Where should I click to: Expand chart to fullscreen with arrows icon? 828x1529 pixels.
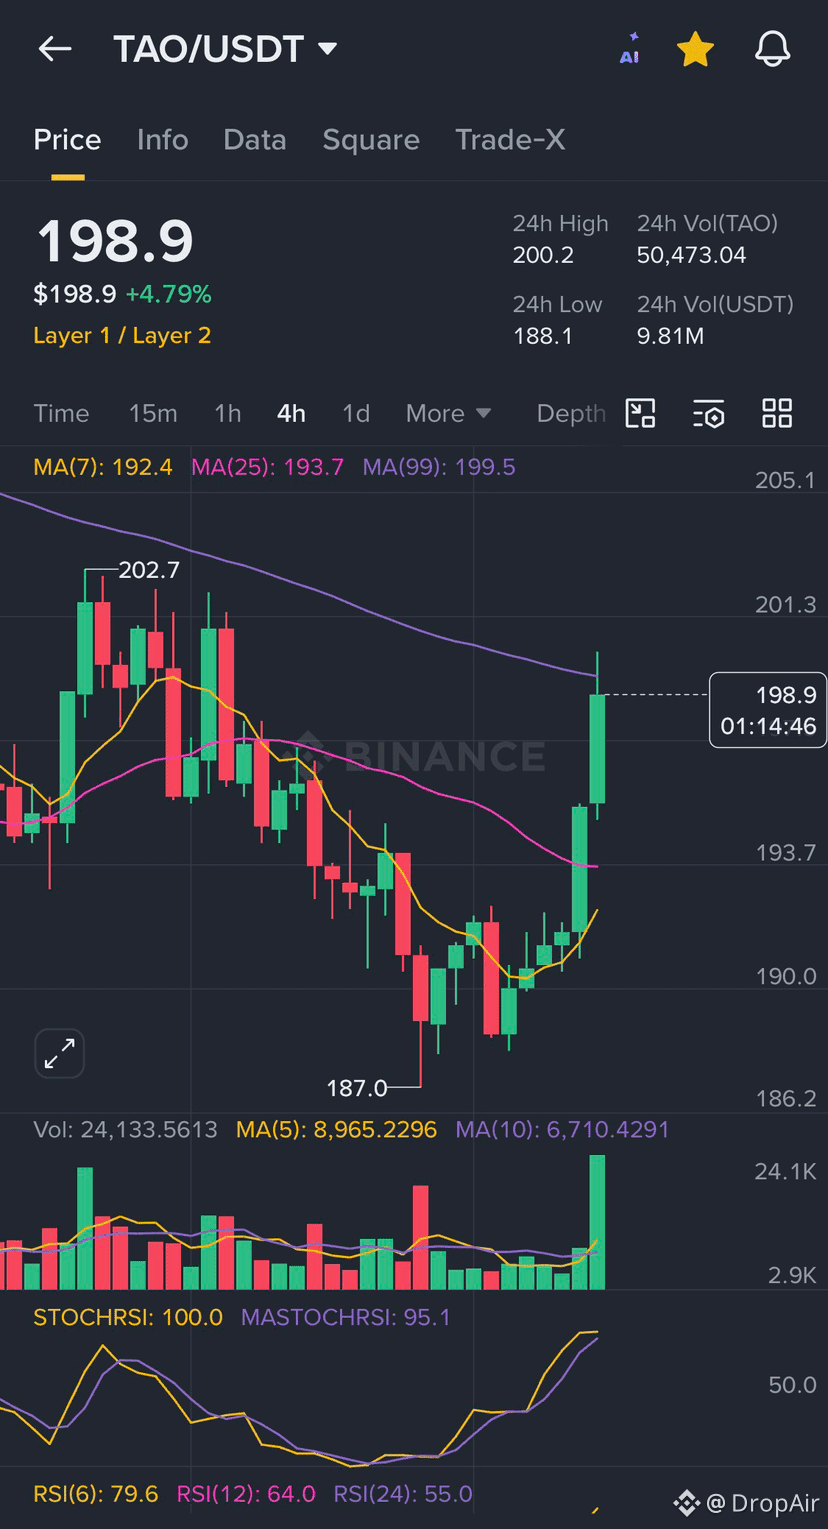[60, 1053]
